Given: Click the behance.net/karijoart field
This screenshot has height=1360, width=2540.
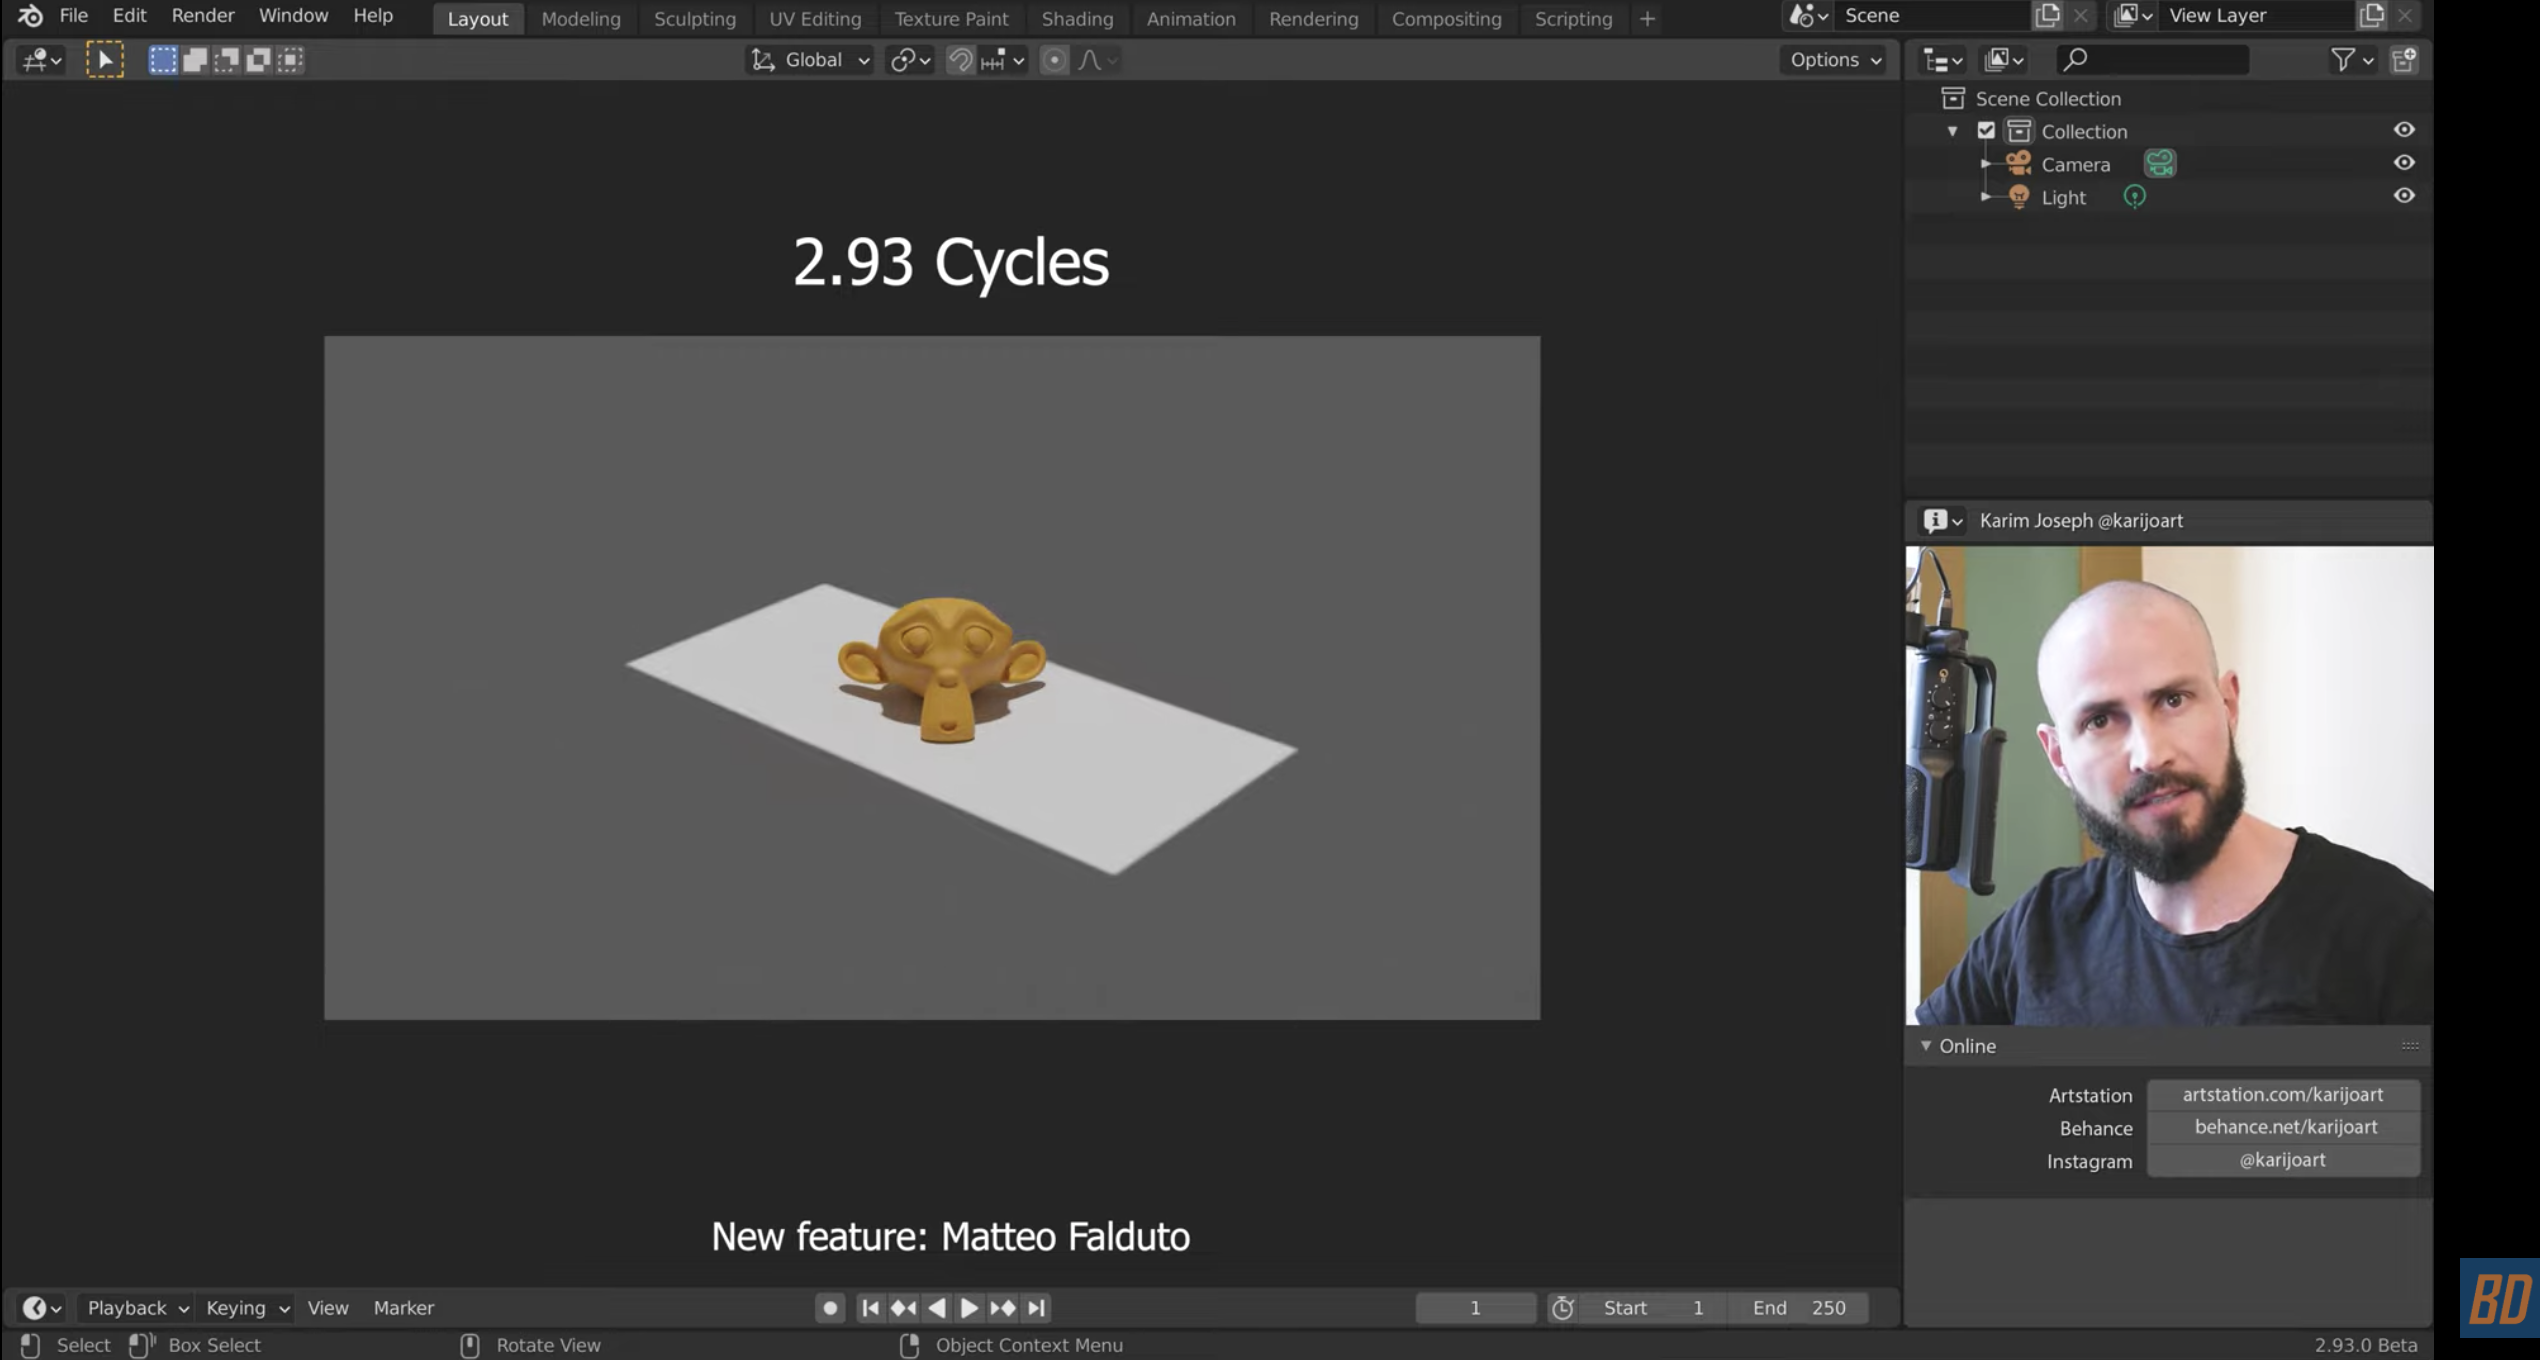Looking at the screenshot, I should pyautogui.click(x=2283, y=1127).
